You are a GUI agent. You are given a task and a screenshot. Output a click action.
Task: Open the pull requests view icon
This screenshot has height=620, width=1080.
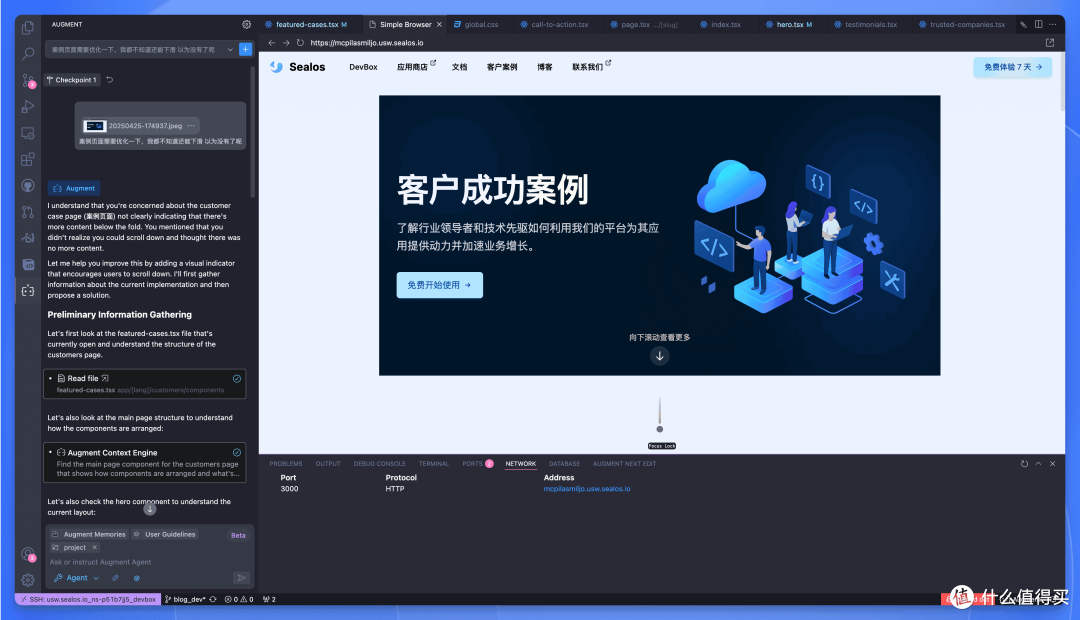point(28,212)
